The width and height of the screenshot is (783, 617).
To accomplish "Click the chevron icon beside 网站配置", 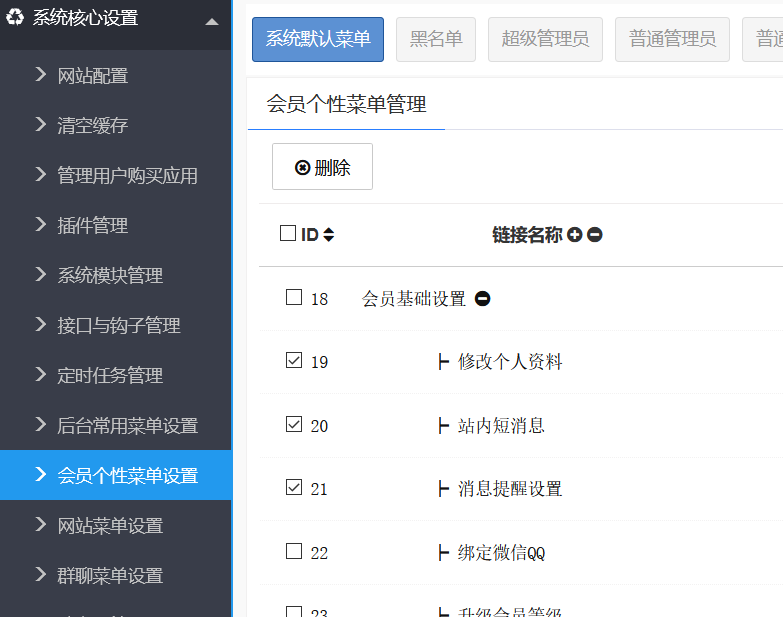I will [x=41, y=75].
